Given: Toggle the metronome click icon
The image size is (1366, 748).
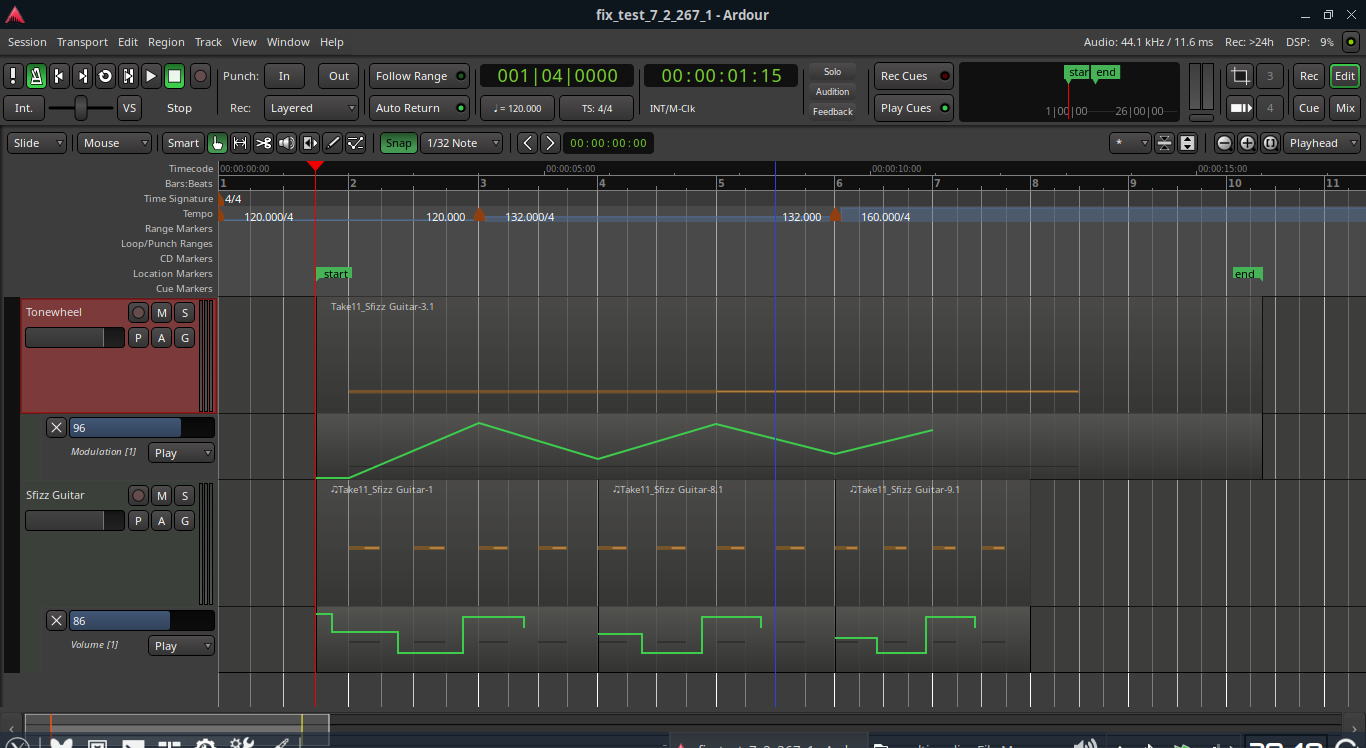Looking at the screenshot, I should (36, 76).
